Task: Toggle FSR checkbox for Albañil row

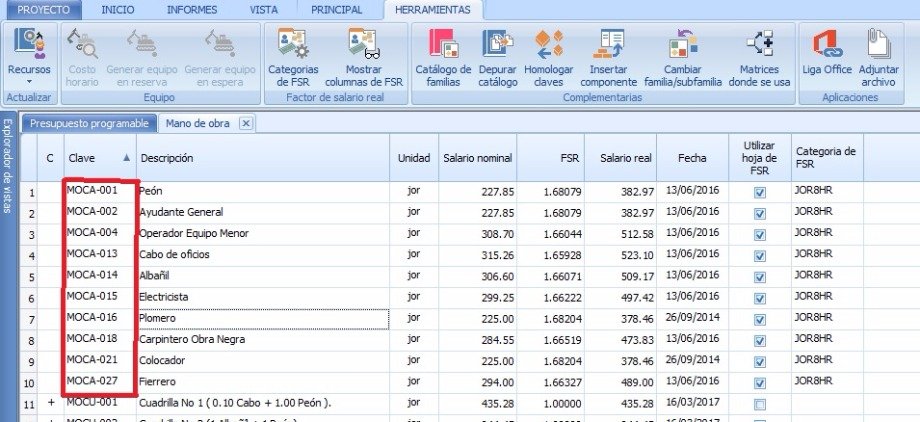Action: (x=760, y=276)
